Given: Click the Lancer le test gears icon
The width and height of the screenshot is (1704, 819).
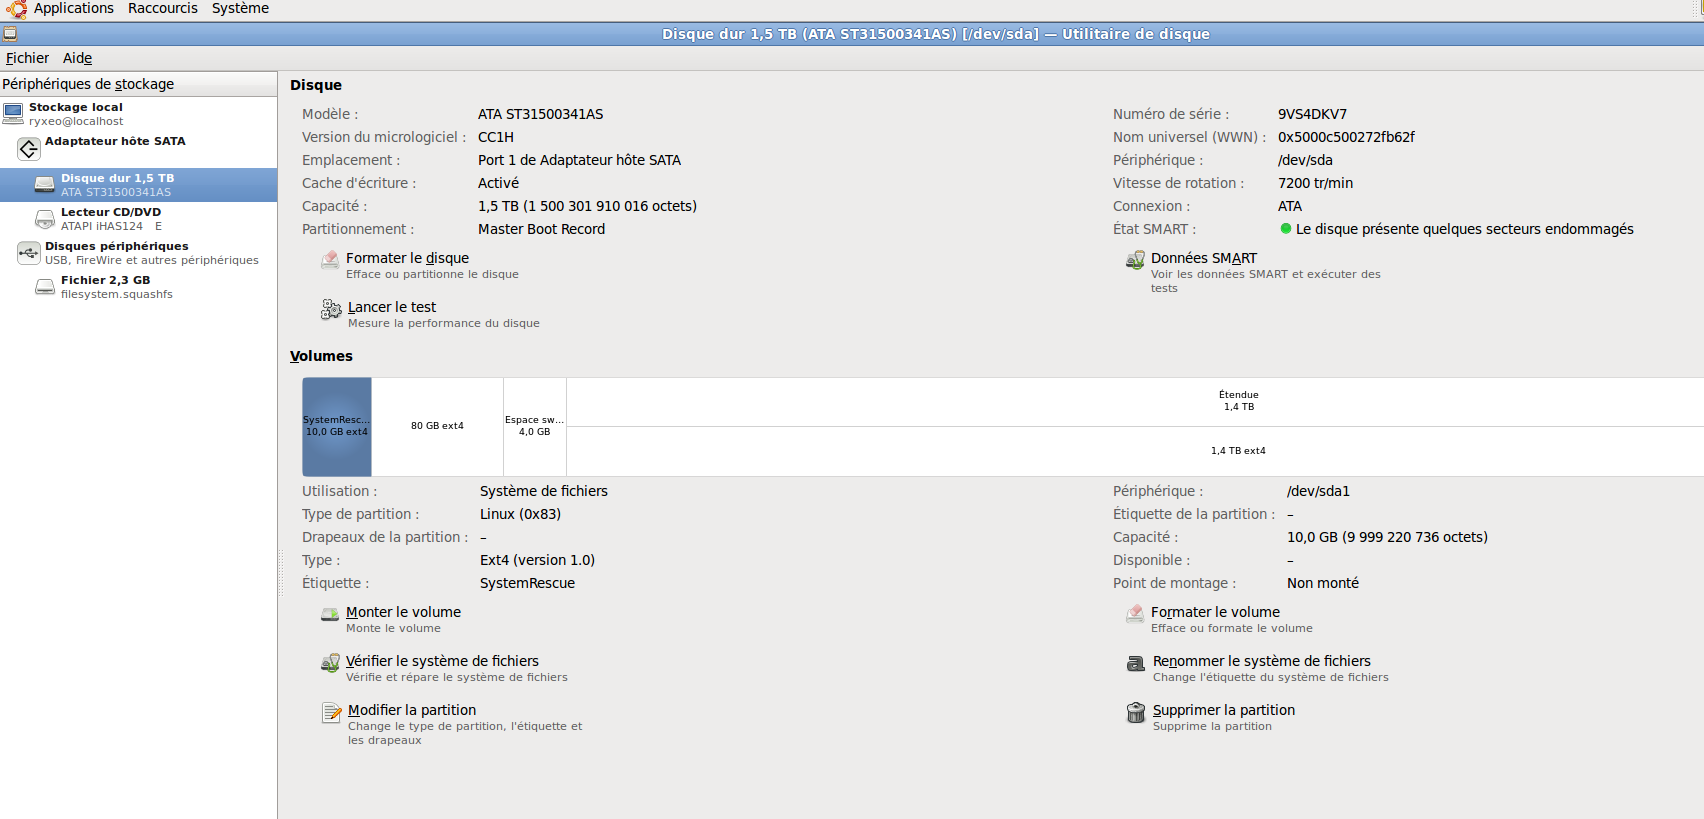Looking at the screenshot, I should [331, 309].
